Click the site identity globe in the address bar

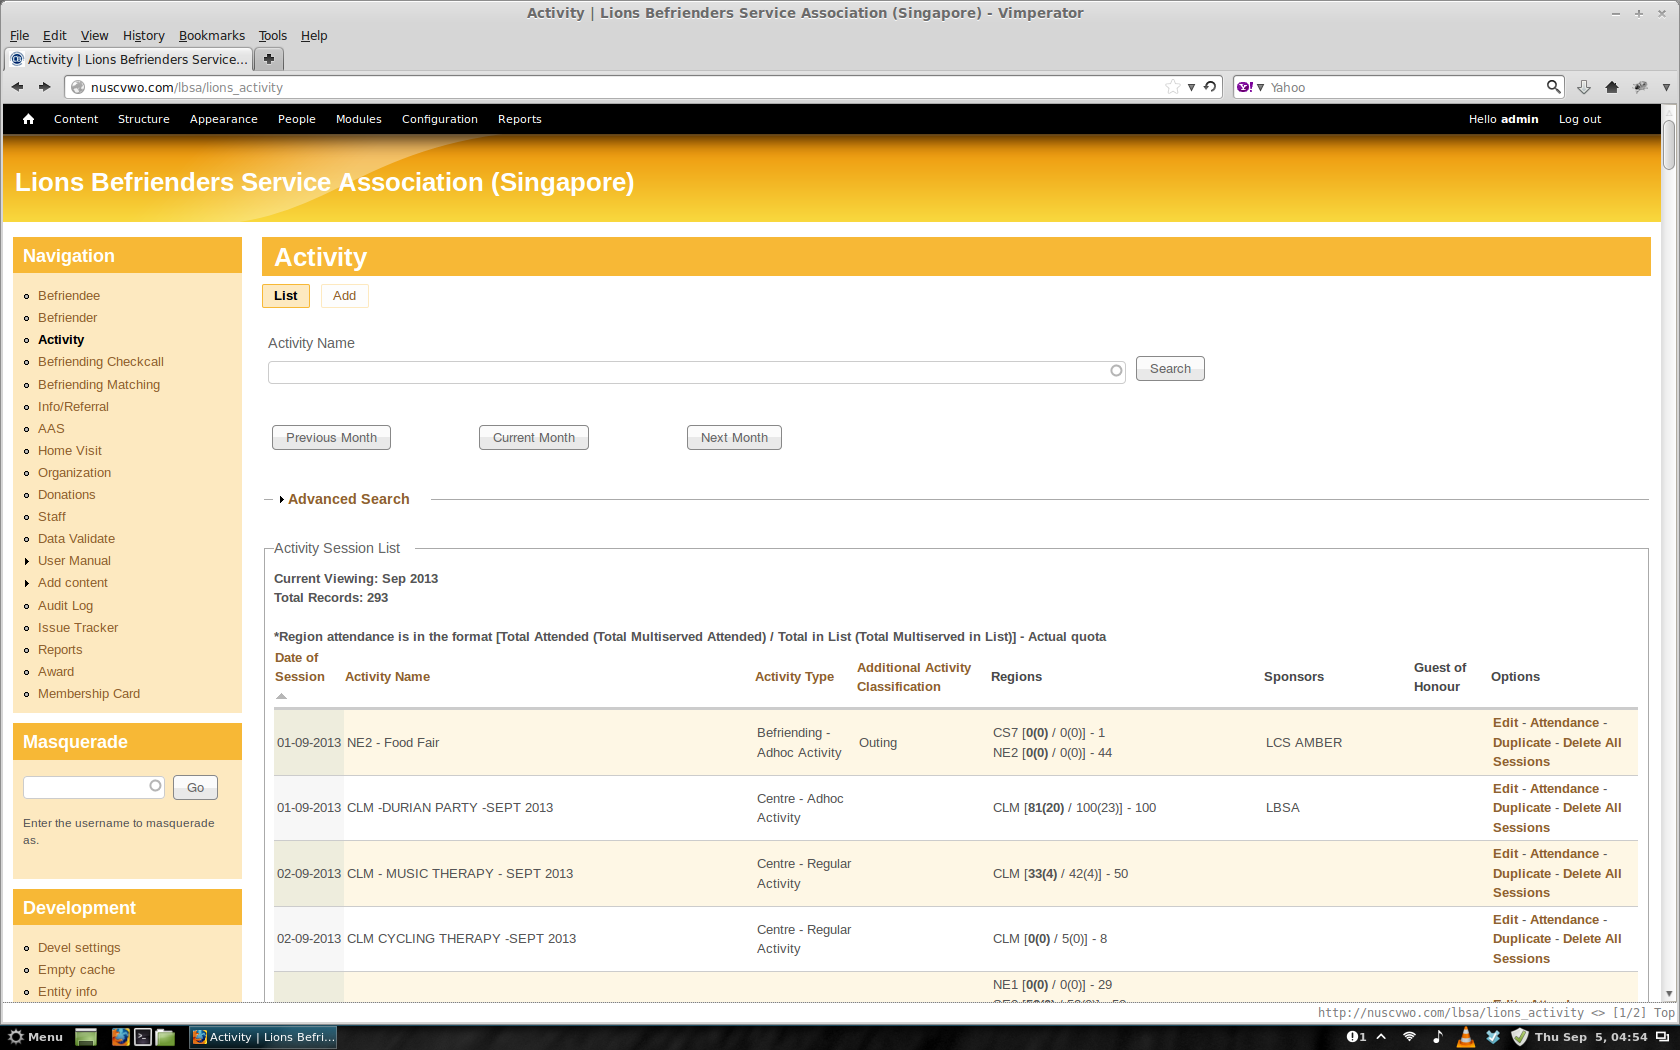click(77, 87)
